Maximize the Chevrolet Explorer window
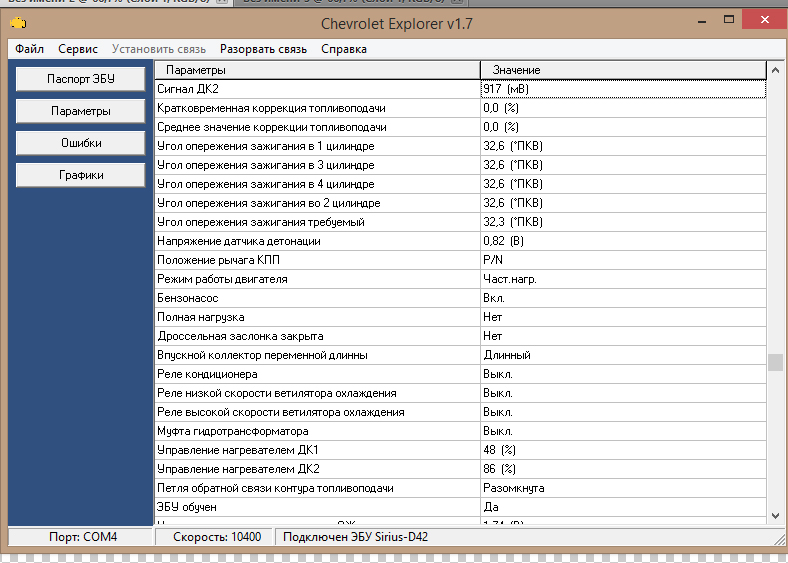Image resolution: width=788 pixels, height=563 pixels. [729, 20]
